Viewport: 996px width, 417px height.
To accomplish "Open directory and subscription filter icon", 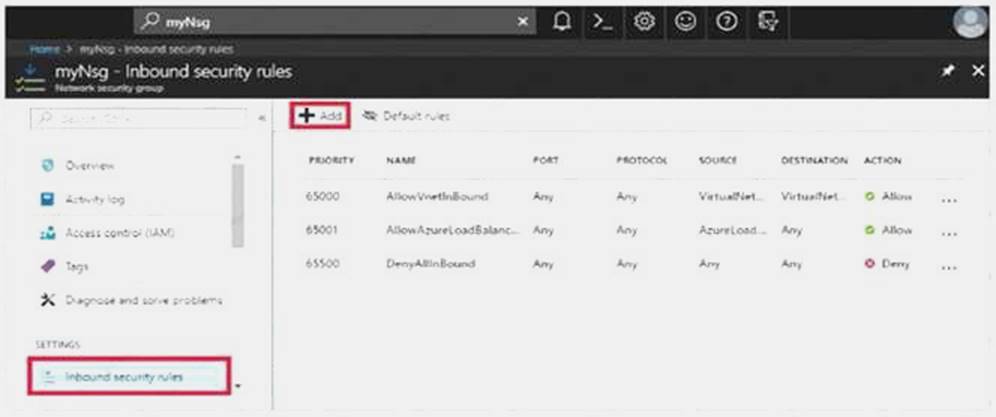I will 768,22.
